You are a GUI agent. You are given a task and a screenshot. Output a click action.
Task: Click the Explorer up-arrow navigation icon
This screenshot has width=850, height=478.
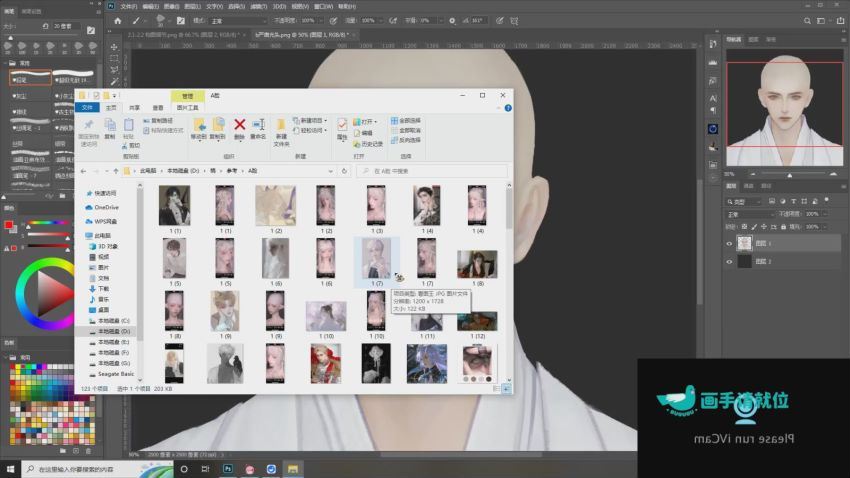coord(115,171)
